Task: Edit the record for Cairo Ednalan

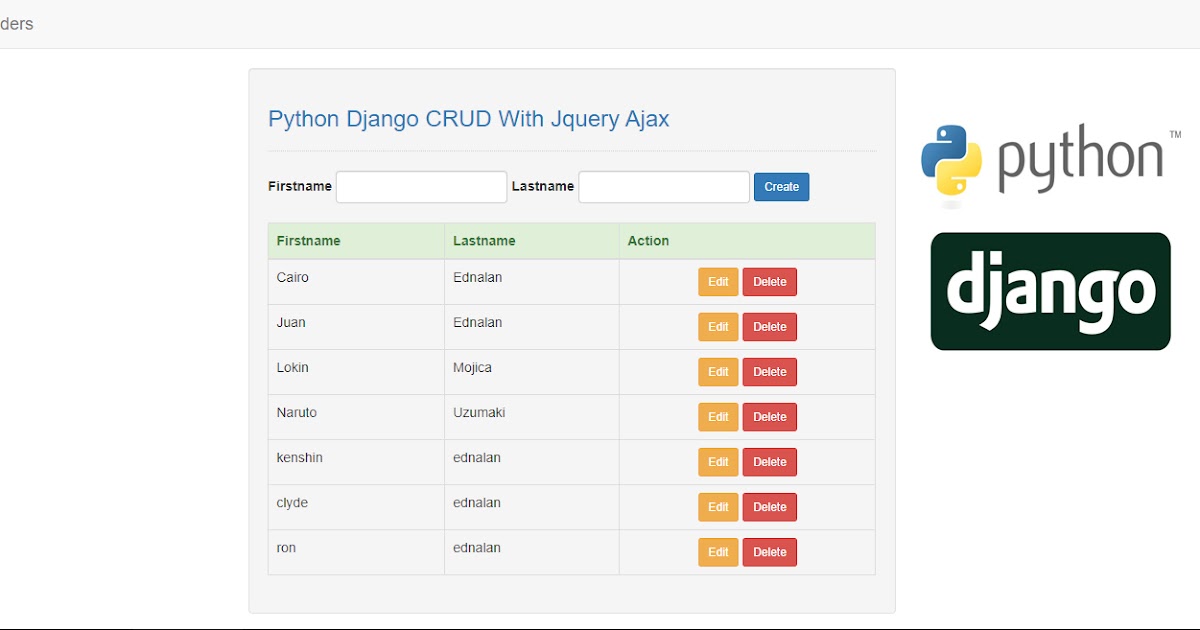Action: click(x=718, y=281)
